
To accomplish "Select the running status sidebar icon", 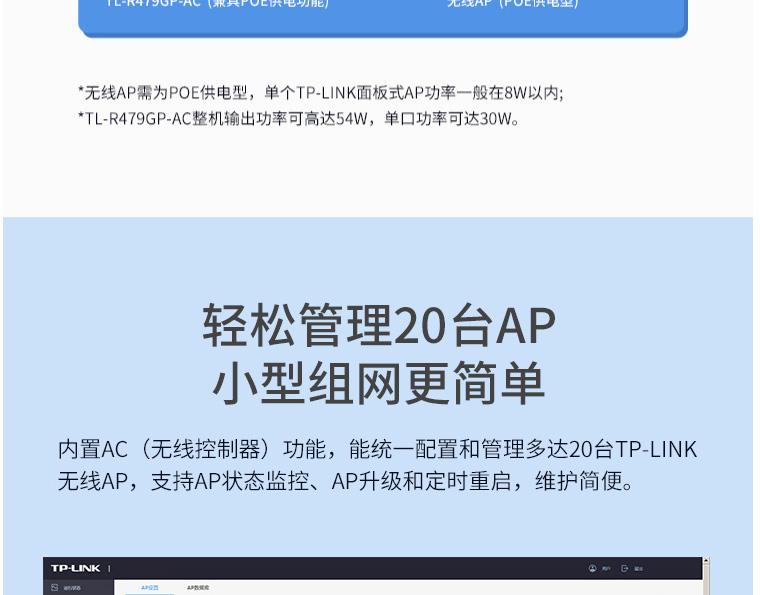I will (54, 588).
